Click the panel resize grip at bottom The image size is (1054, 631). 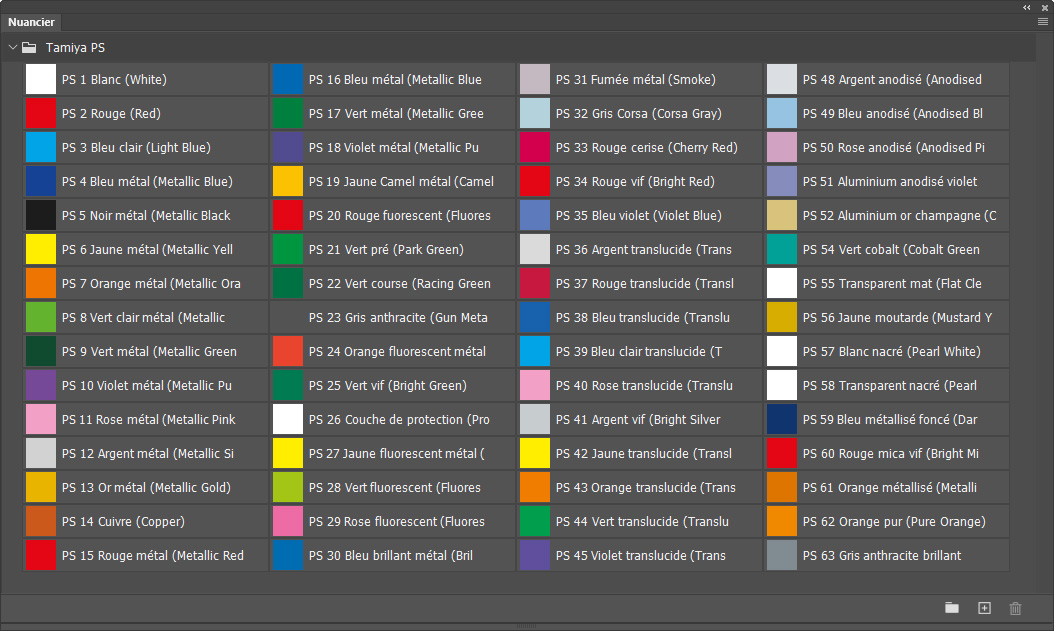[x=527, y=627]
